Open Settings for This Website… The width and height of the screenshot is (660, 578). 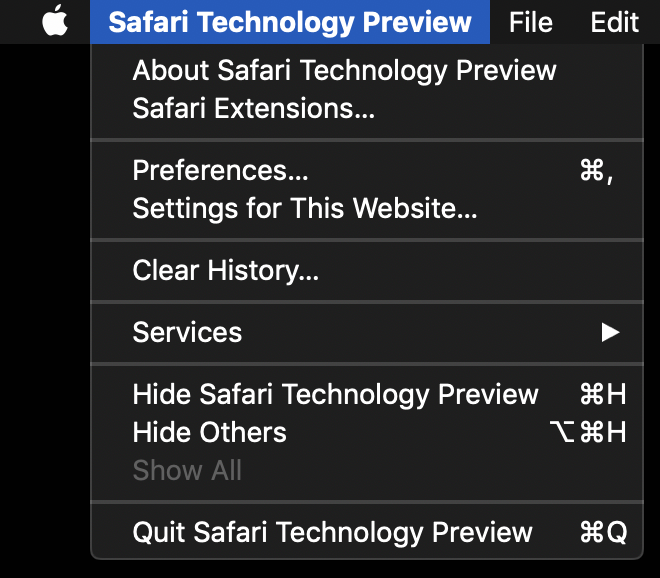coord(367,208)
